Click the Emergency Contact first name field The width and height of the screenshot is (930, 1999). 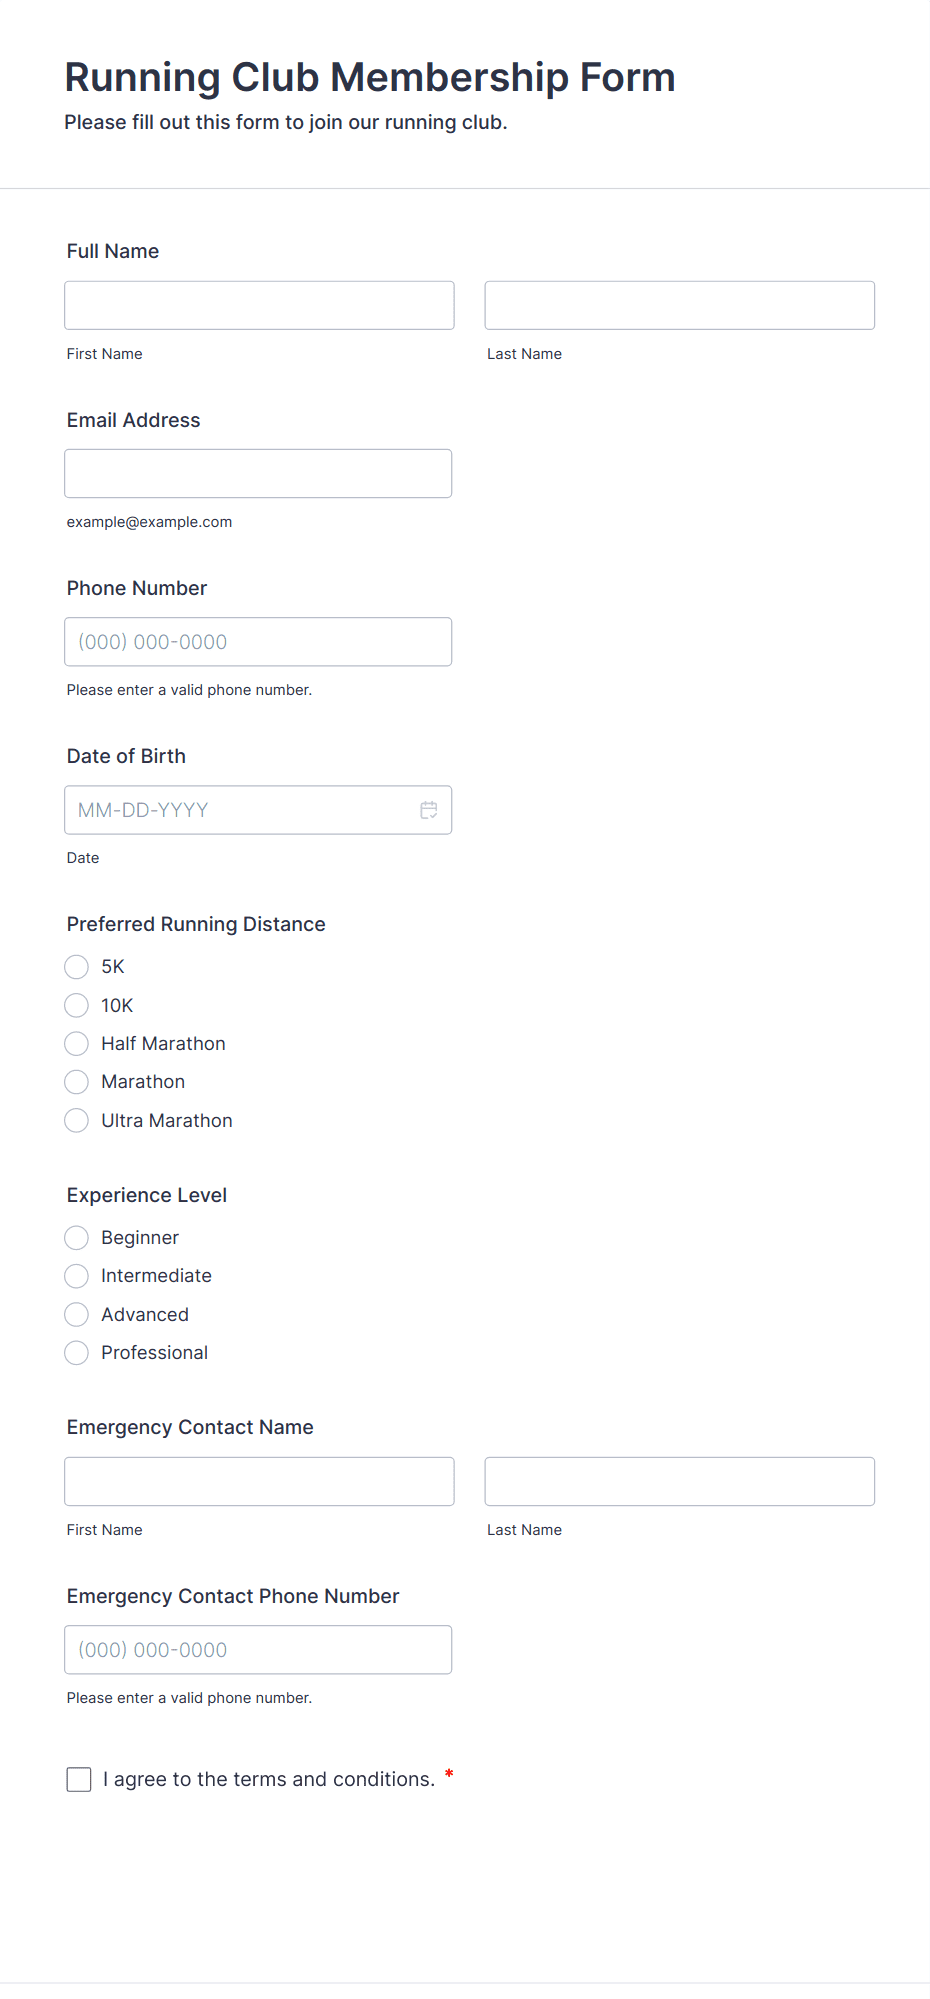(x=258, y=1481)
